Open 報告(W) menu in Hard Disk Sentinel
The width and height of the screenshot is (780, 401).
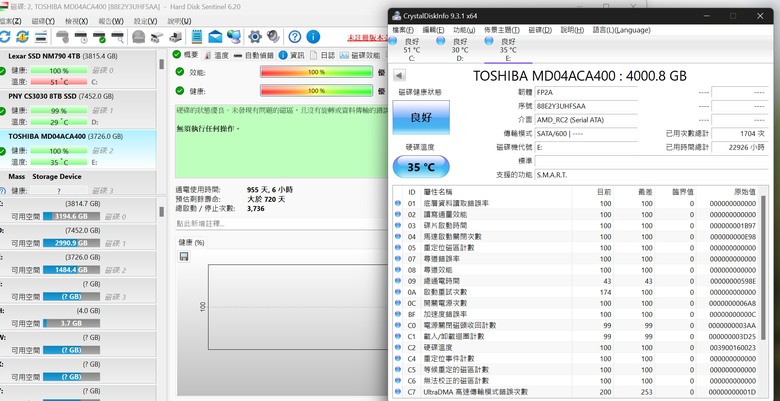point(111,21)
